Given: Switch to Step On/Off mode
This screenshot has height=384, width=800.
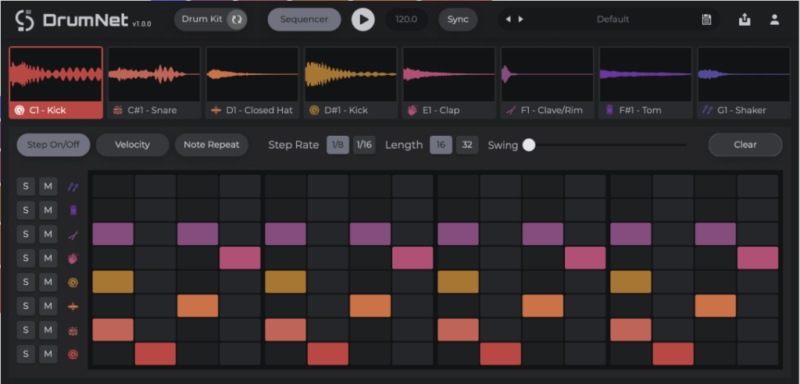Looking at the screenshot, I should 54,145.
